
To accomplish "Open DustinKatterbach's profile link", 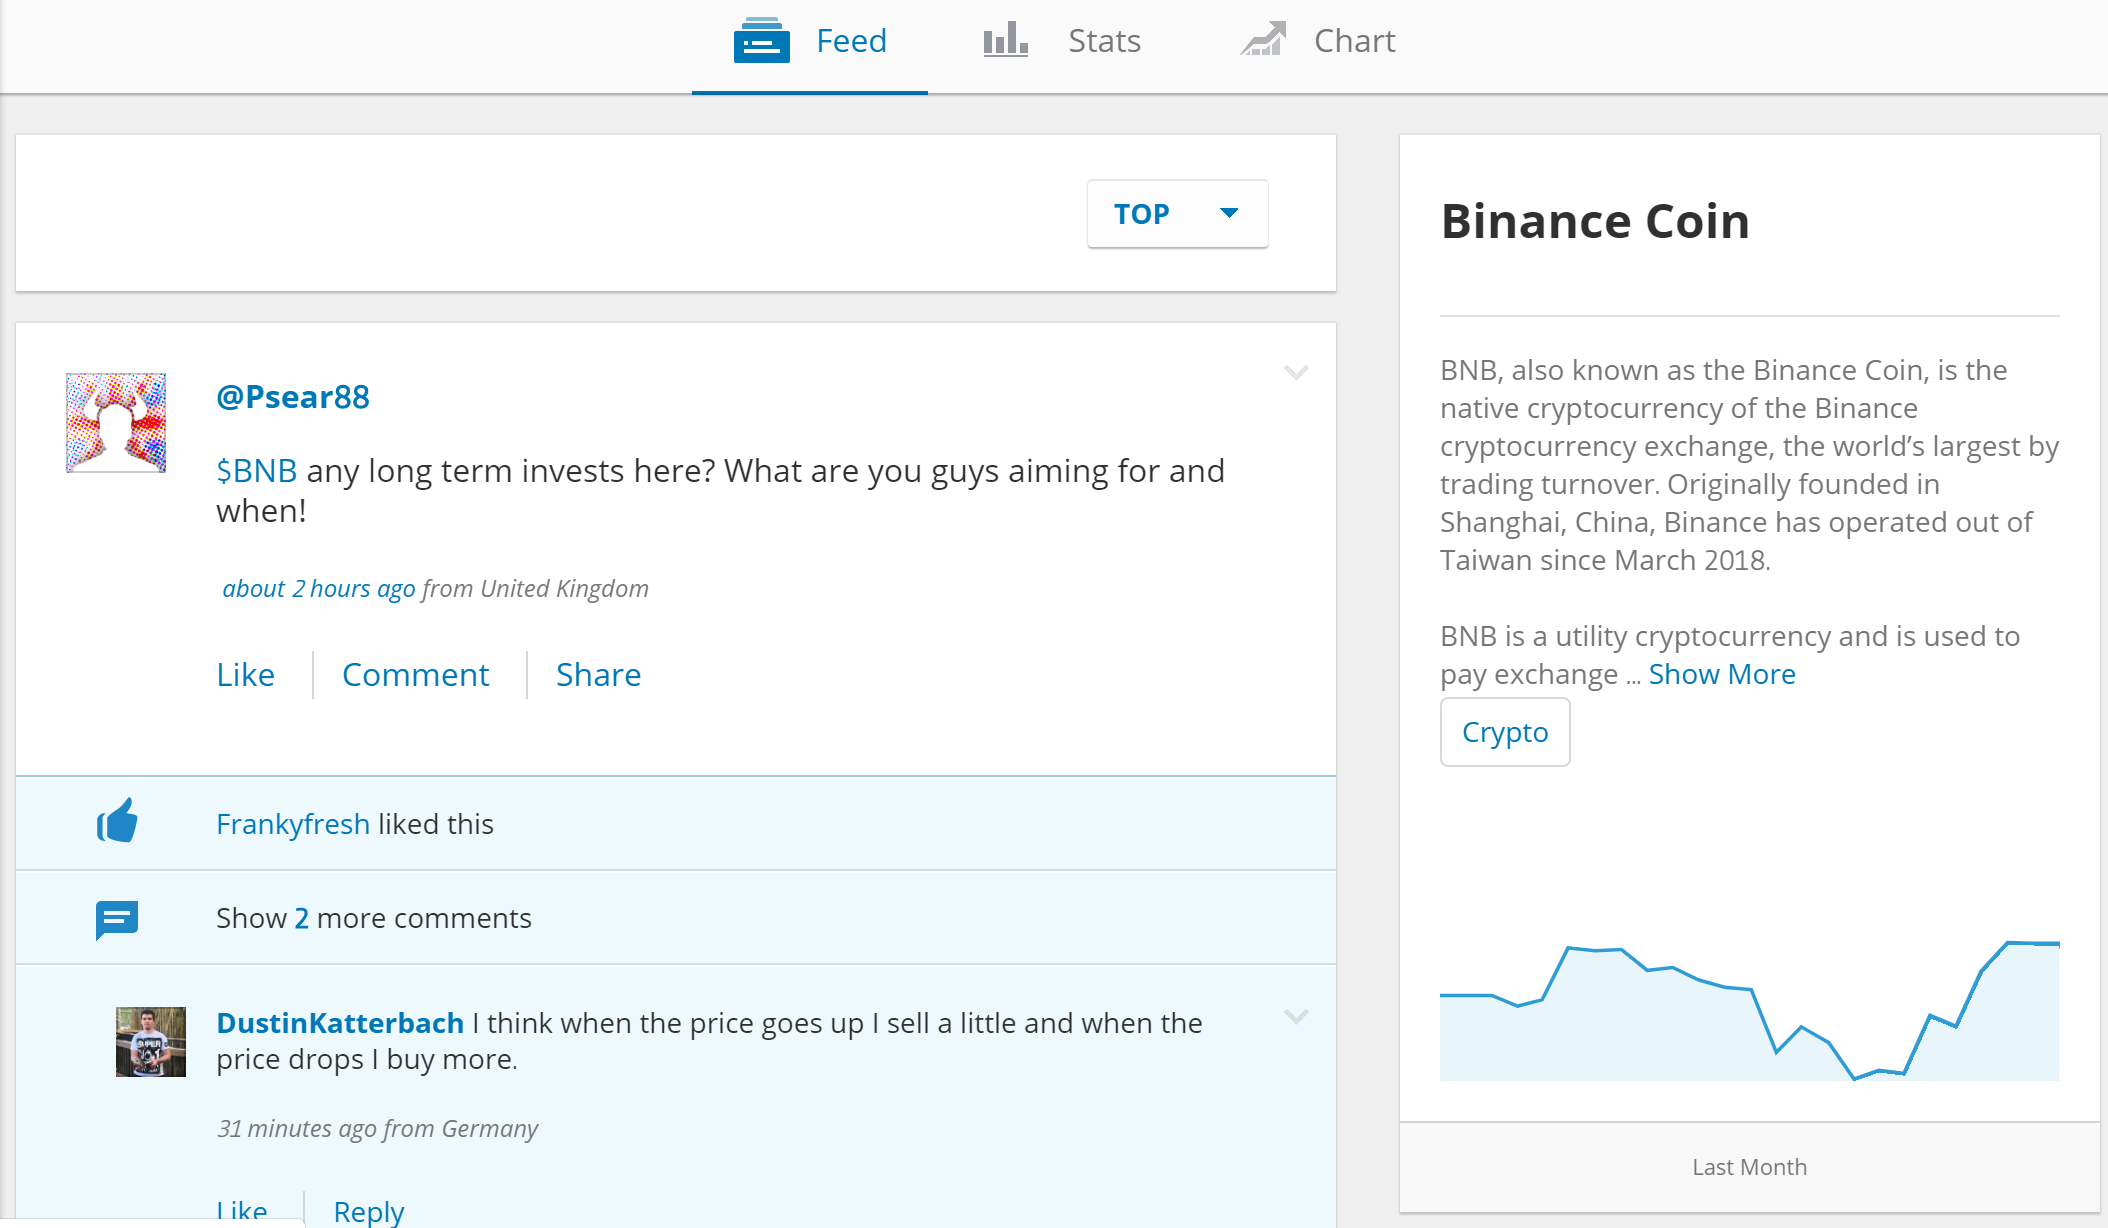I will tap(340, 1023).
